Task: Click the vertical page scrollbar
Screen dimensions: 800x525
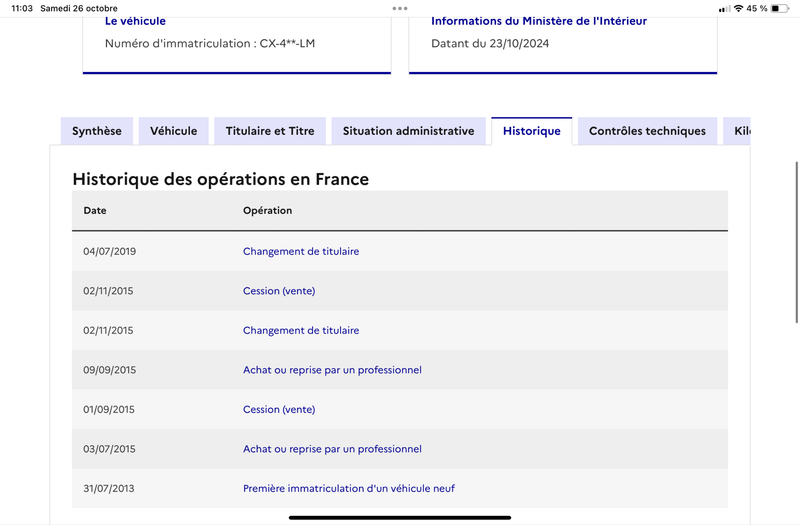Action: coord(796,242)
